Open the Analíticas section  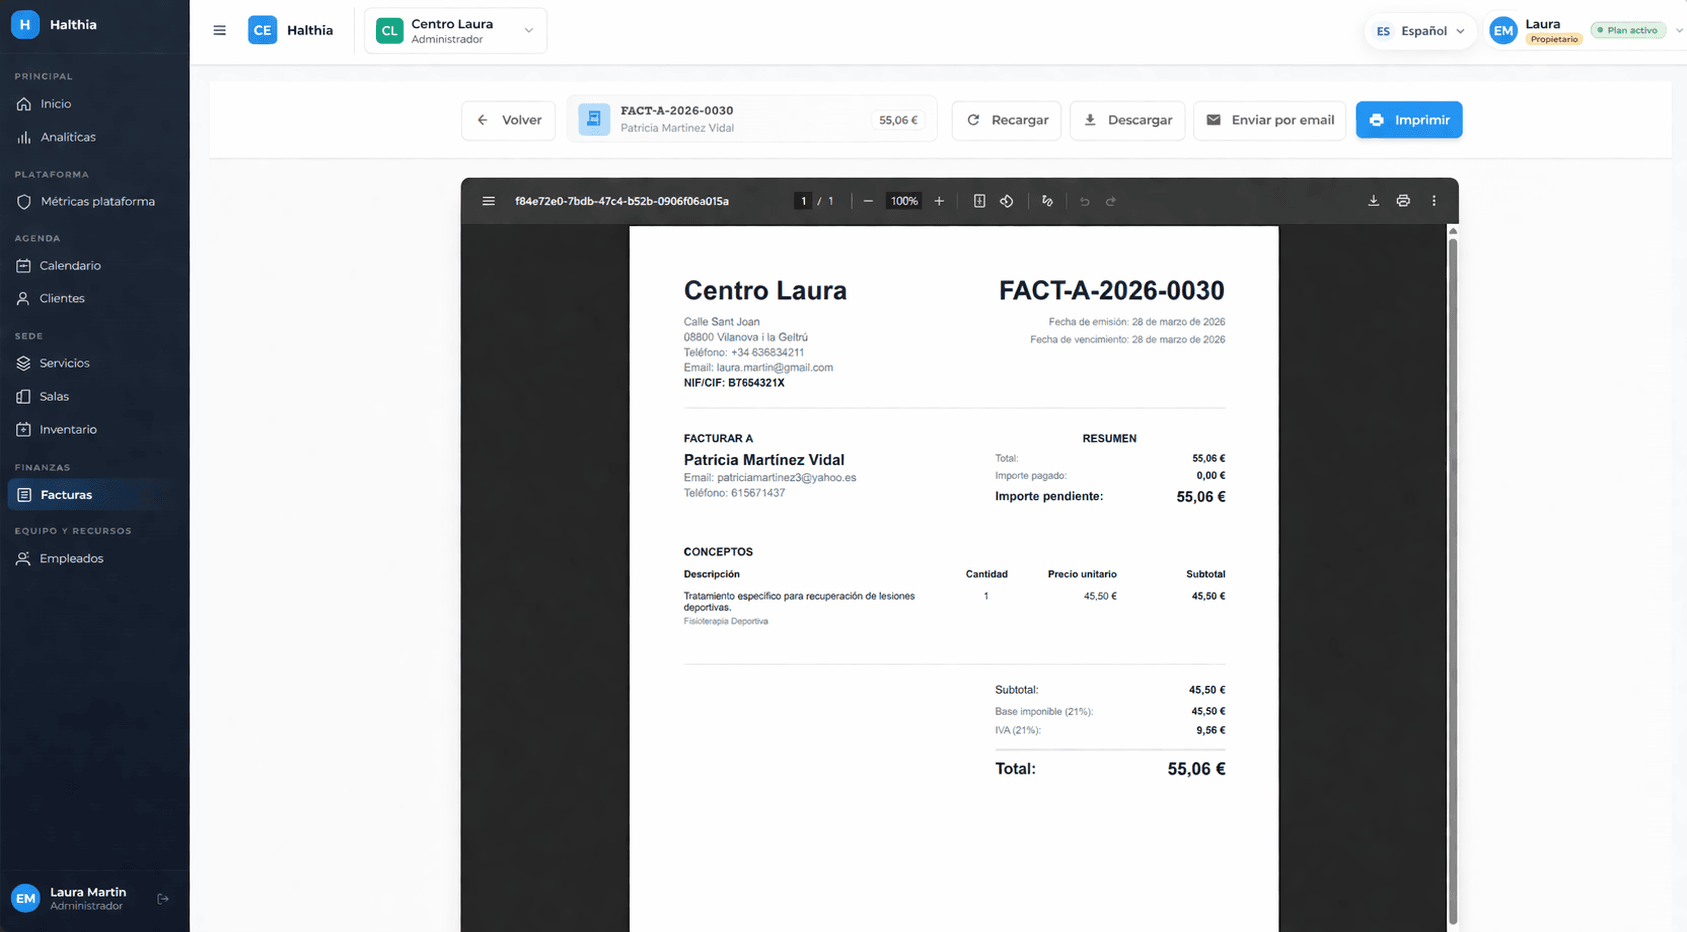[67, 137]
